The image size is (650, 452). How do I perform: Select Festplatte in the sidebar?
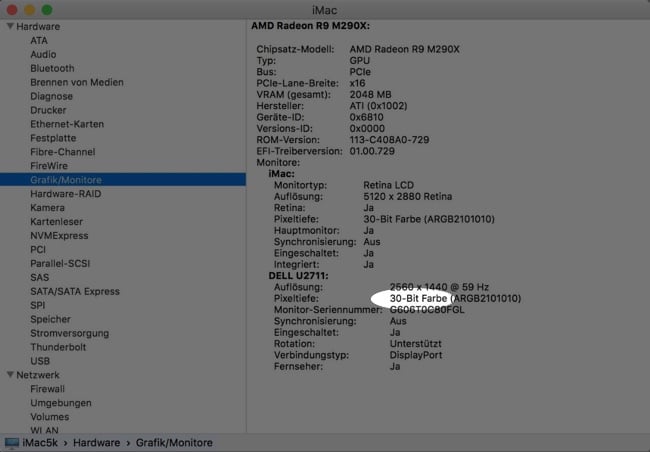click(x=53, y=138)
